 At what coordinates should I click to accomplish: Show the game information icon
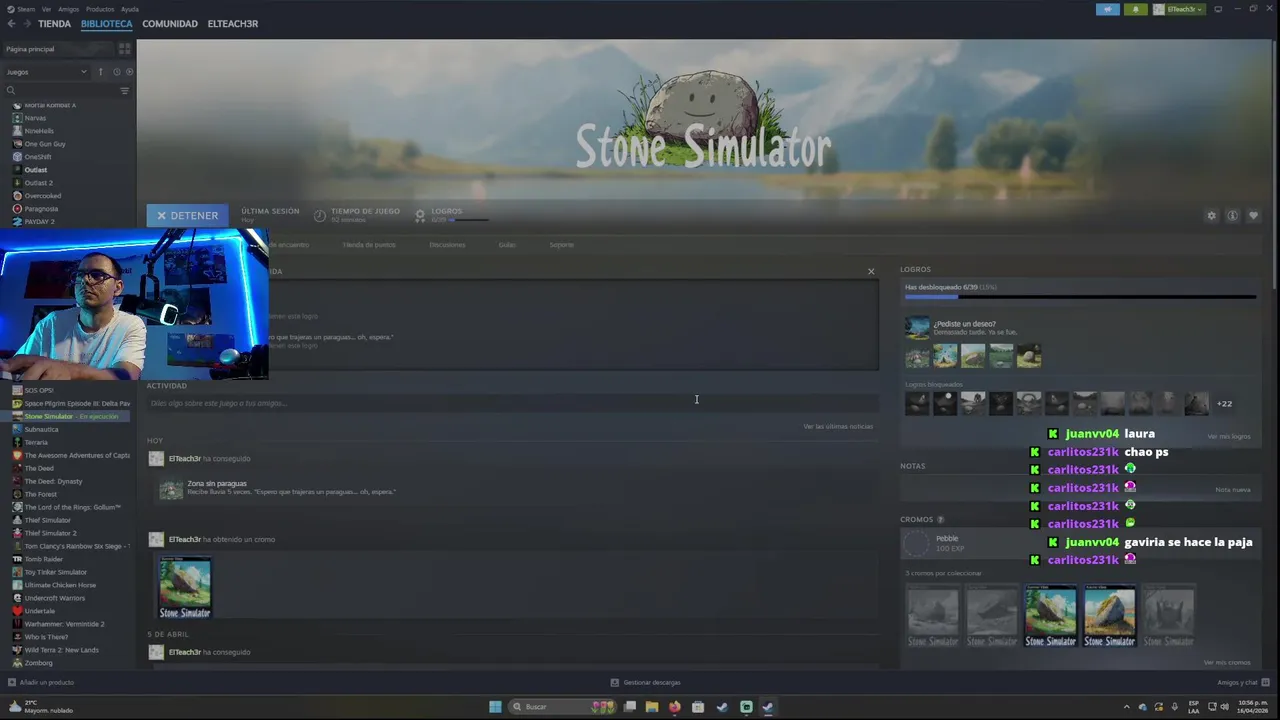(x=1232, y=215)
